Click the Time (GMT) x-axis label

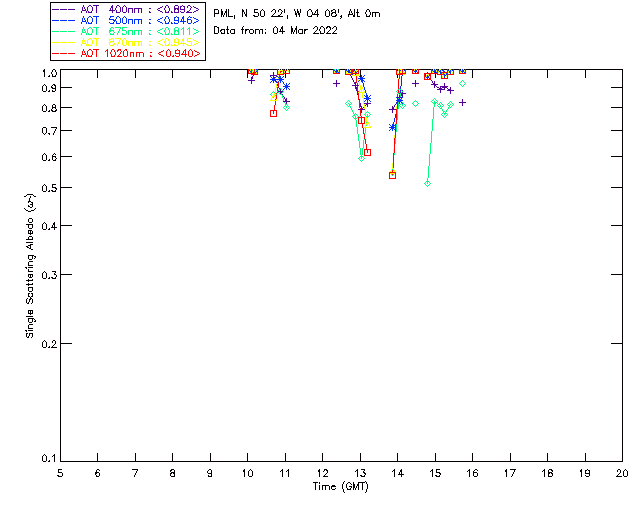click(x=341, y=486)
